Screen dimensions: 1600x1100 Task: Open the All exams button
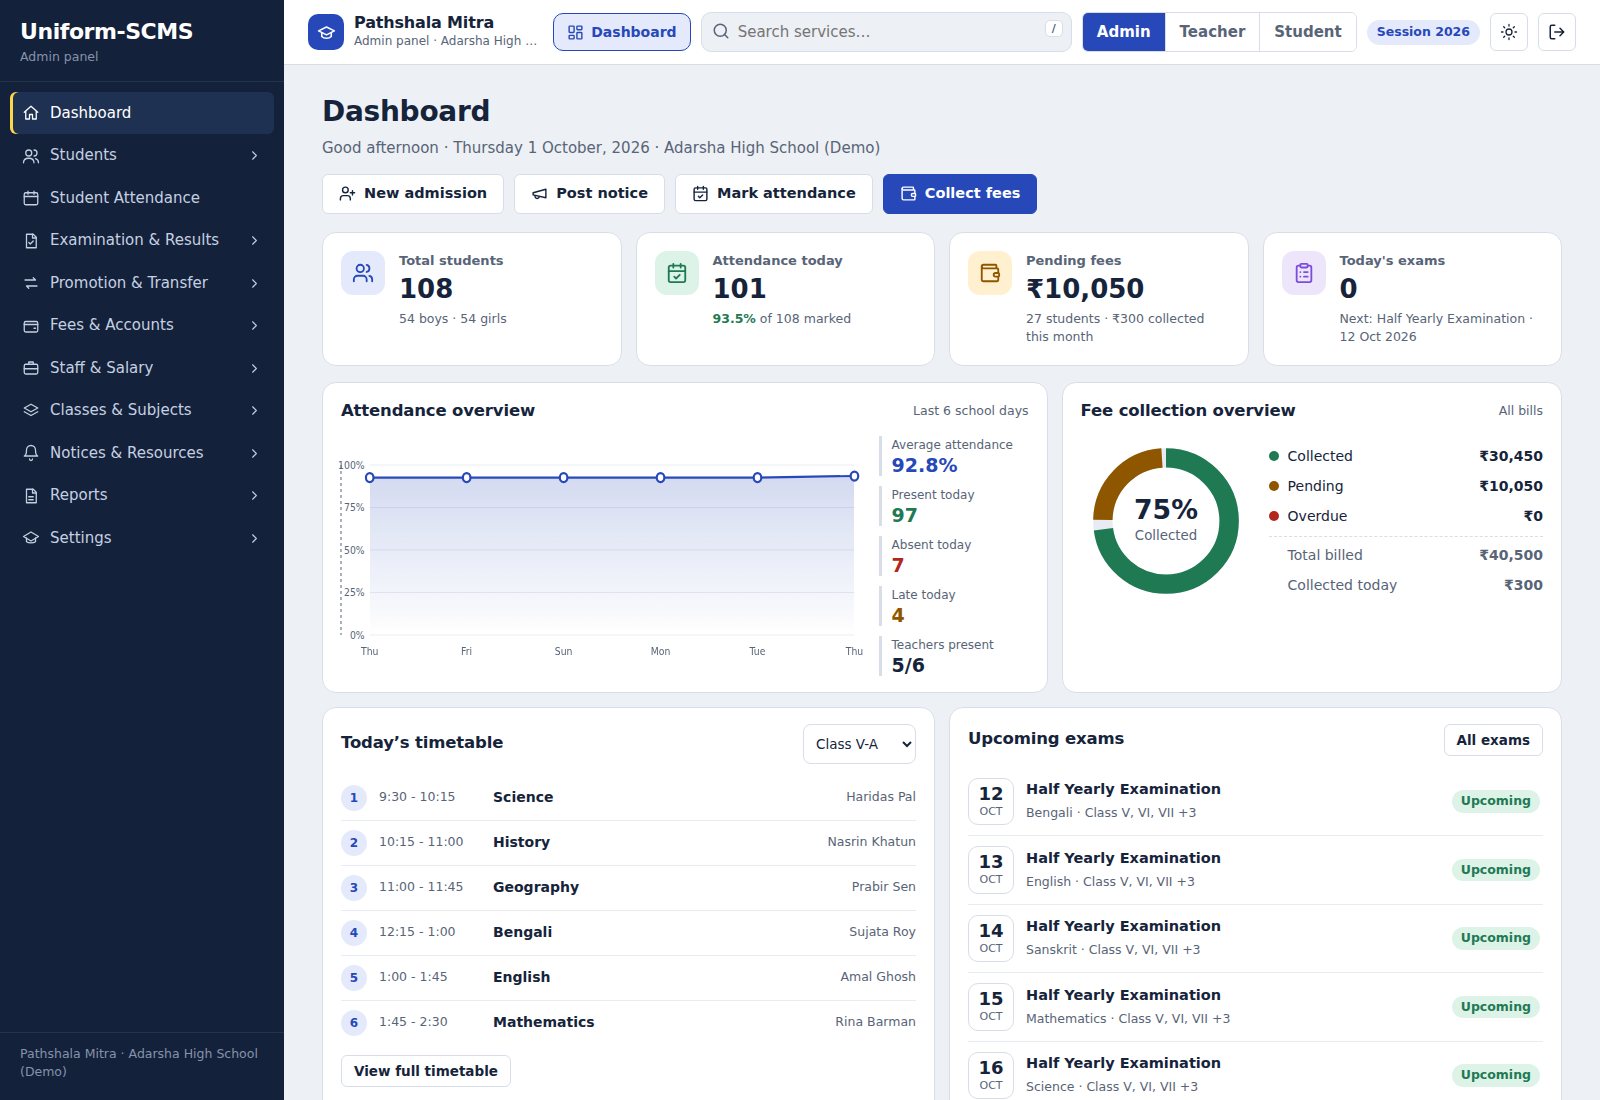(x=1493, y=740)
